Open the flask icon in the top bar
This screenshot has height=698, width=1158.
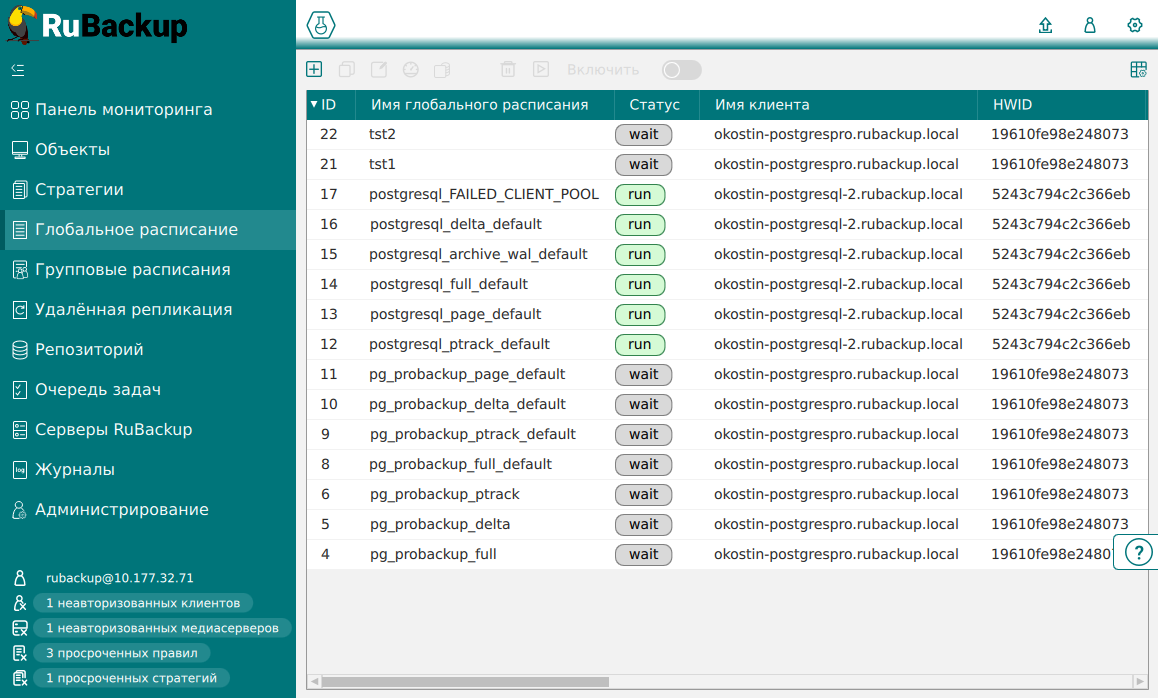click(321, 25)
